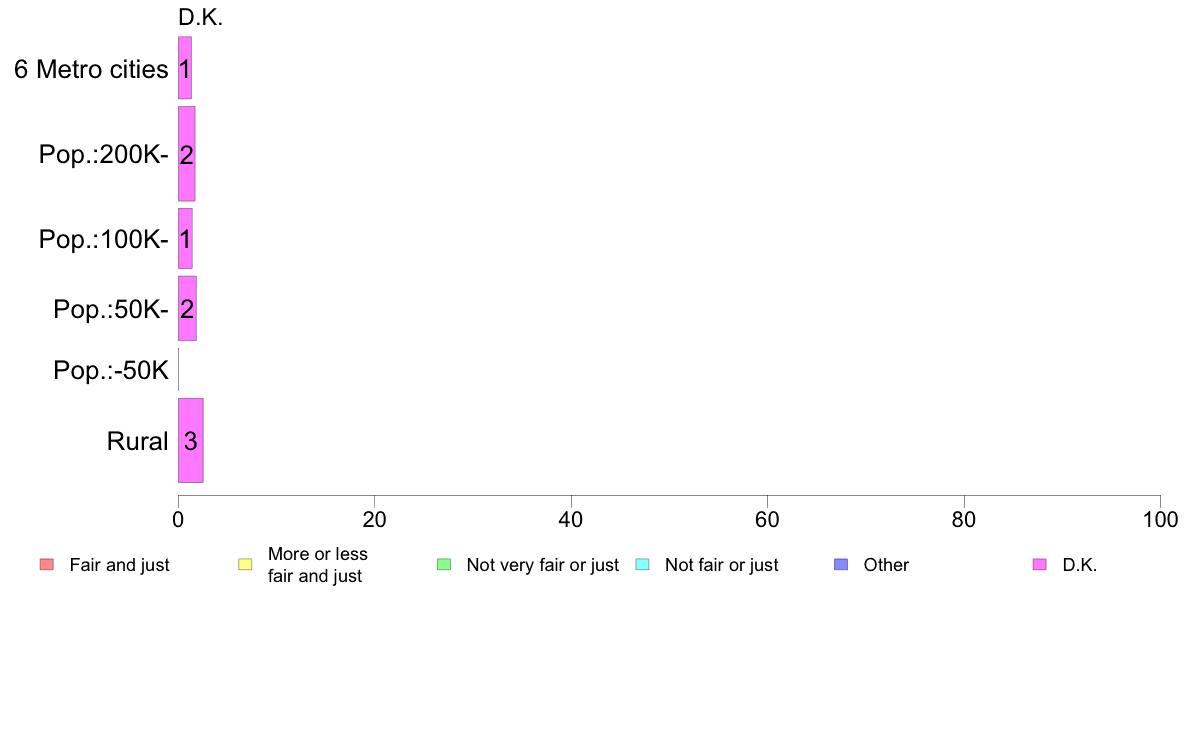
Task: Click the red Fair and just swatch
Action: point(47,565)
